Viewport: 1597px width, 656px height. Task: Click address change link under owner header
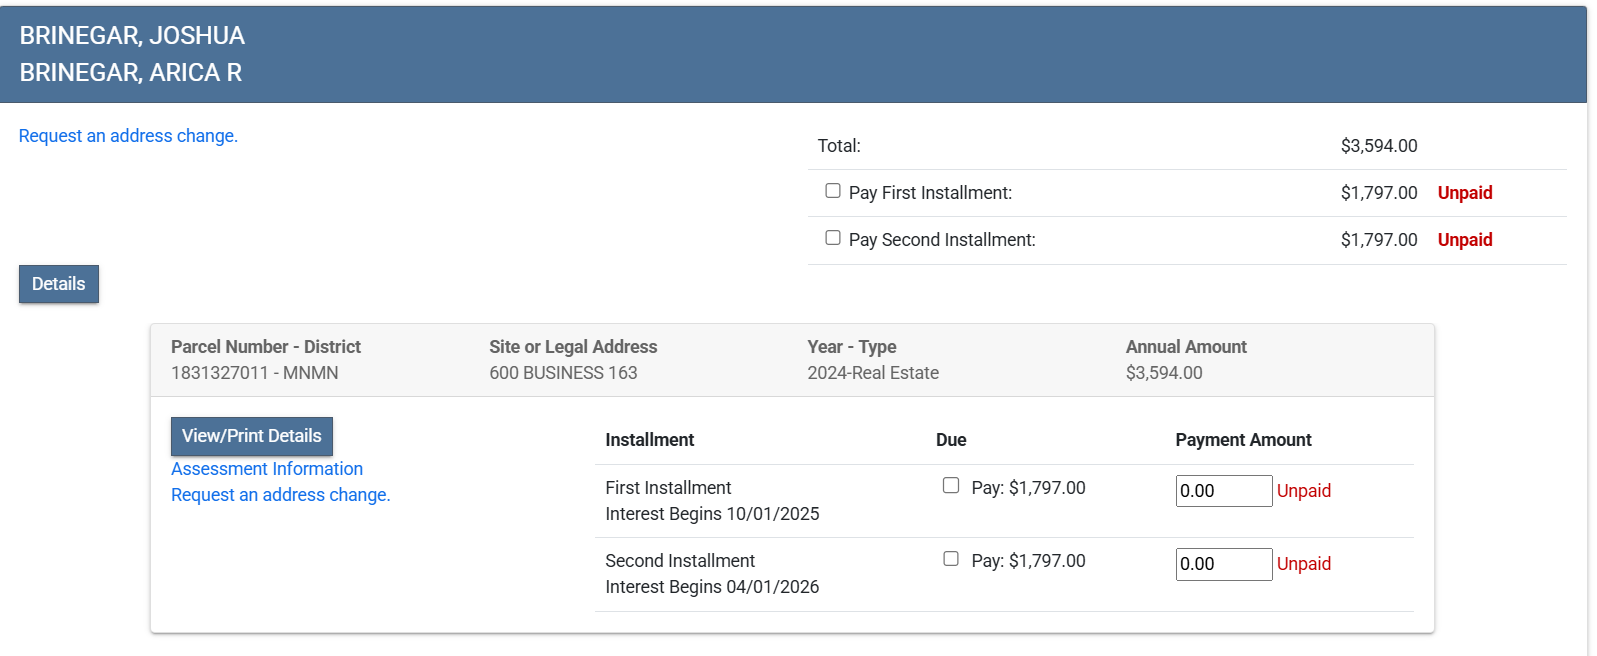(128, 136)
